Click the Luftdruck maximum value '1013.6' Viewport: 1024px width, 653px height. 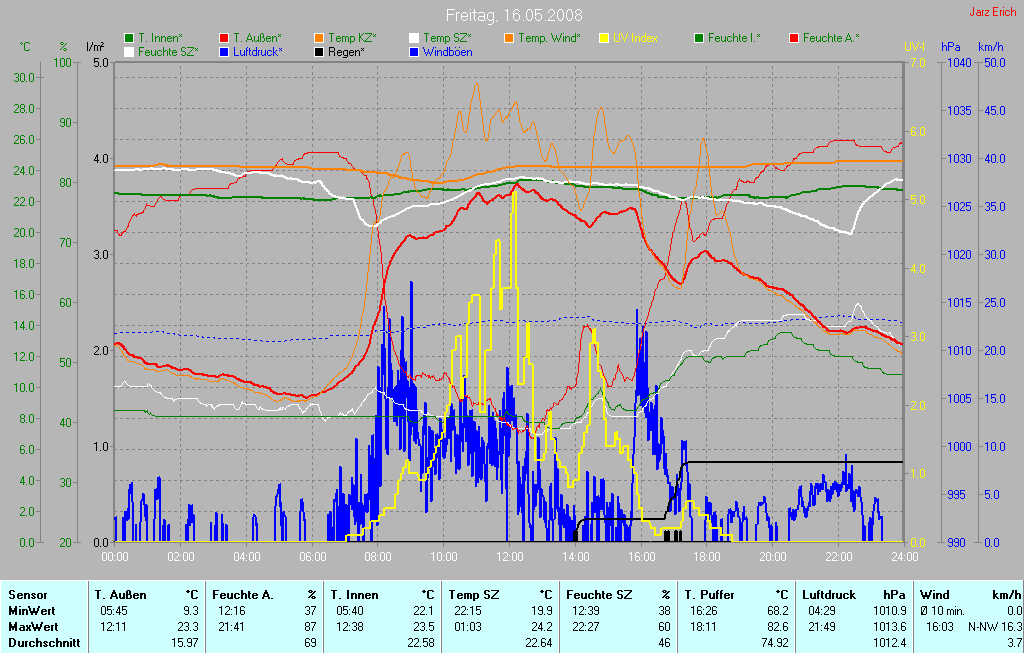pyautogui.click(x=889, y=627)
